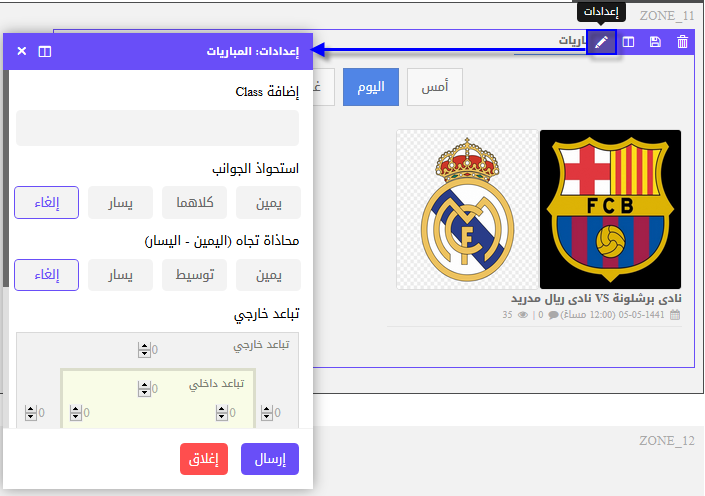The height and width of the screenshot is (496, 705).
Task: Click the match date 05-05-1441 text
Action: point(642,315)
